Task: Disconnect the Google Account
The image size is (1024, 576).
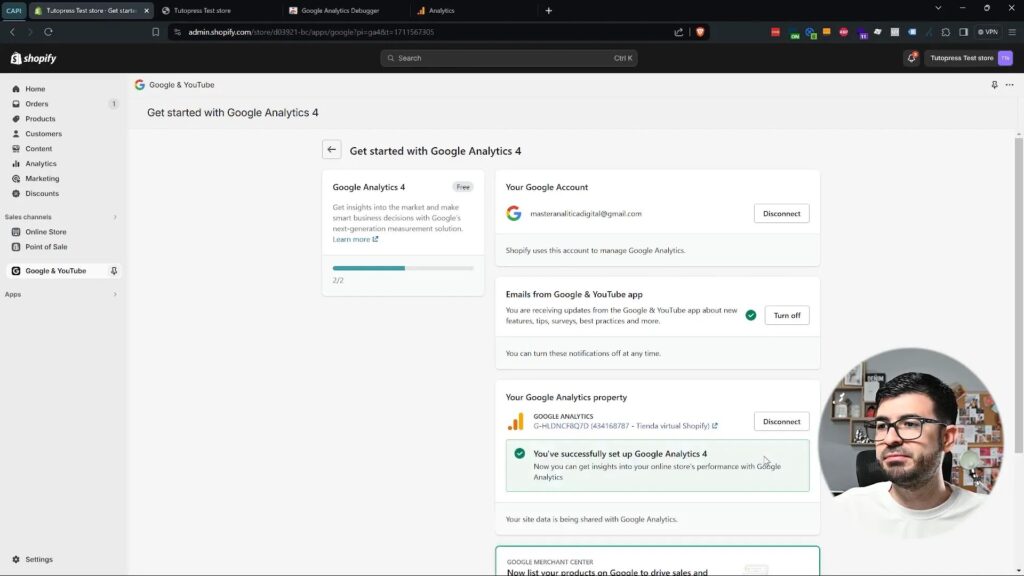Action: click(x=781, y=214)
